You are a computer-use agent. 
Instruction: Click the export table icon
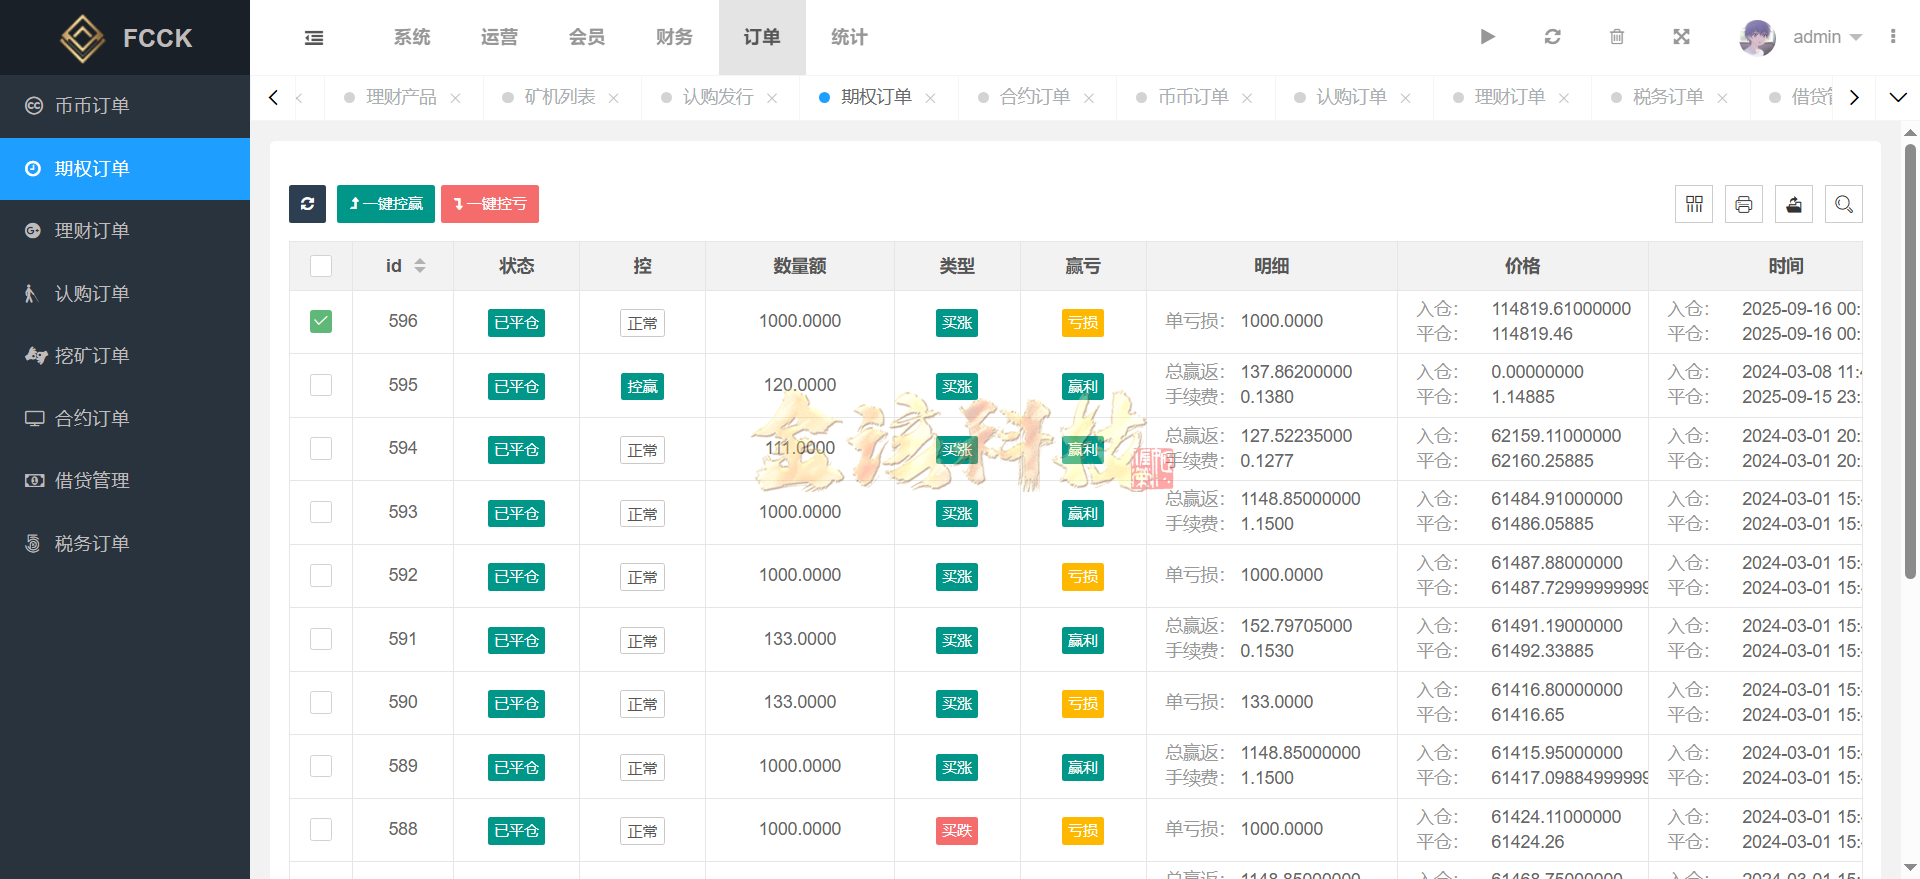[1794, 204]
